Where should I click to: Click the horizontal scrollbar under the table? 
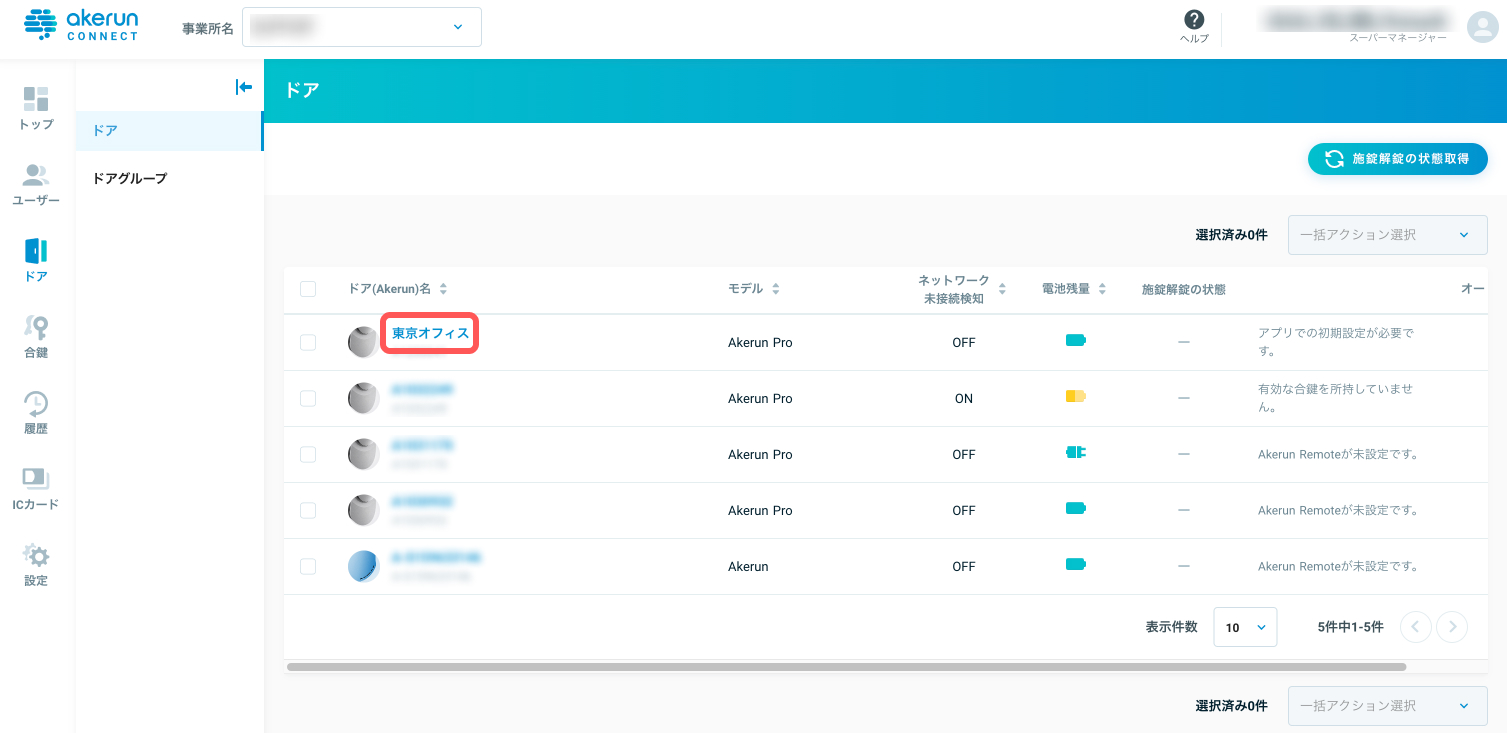click(846, 666)
